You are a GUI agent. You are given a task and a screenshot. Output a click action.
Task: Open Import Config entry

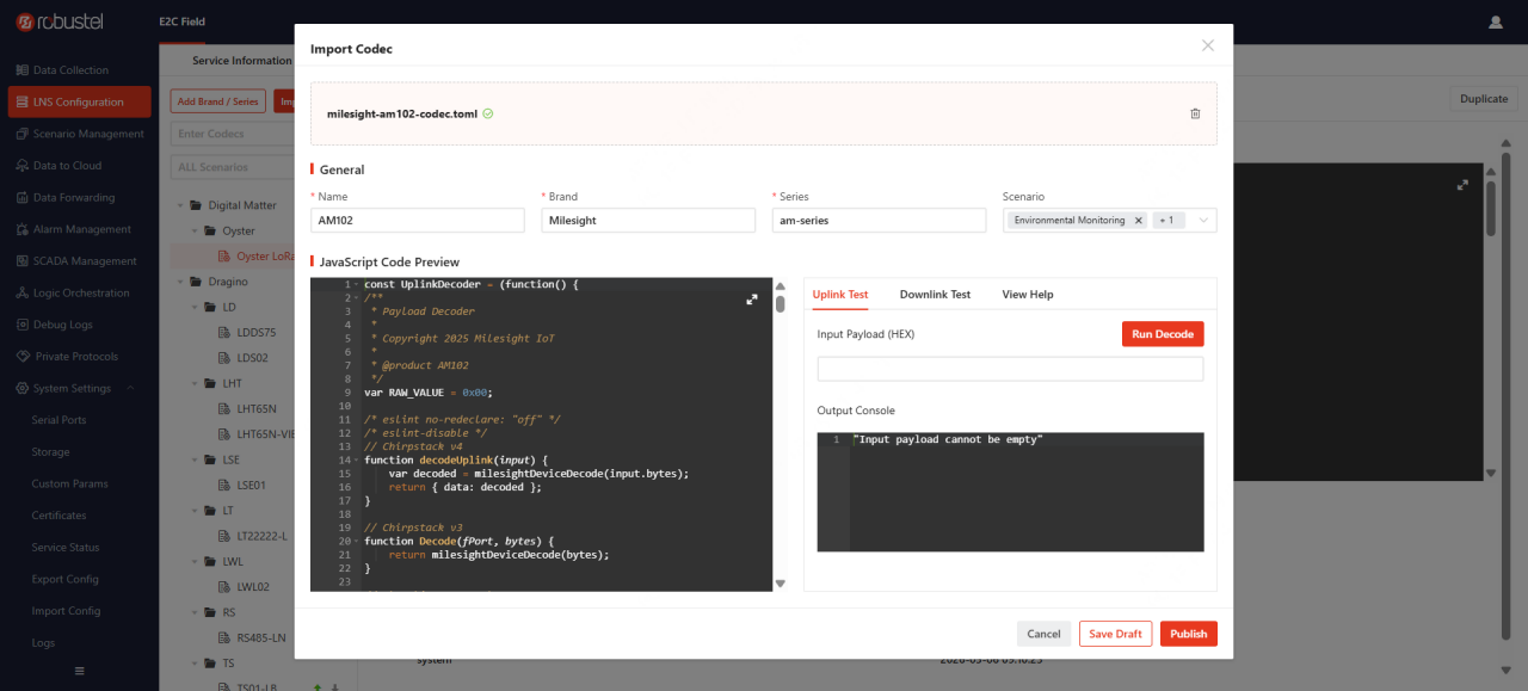point(66,611)
